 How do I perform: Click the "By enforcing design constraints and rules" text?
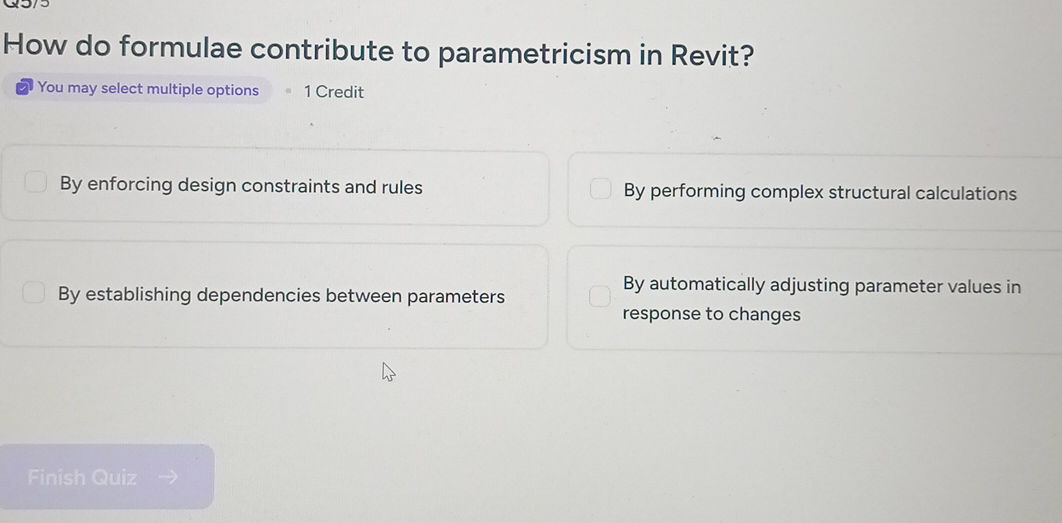[241, 187]
